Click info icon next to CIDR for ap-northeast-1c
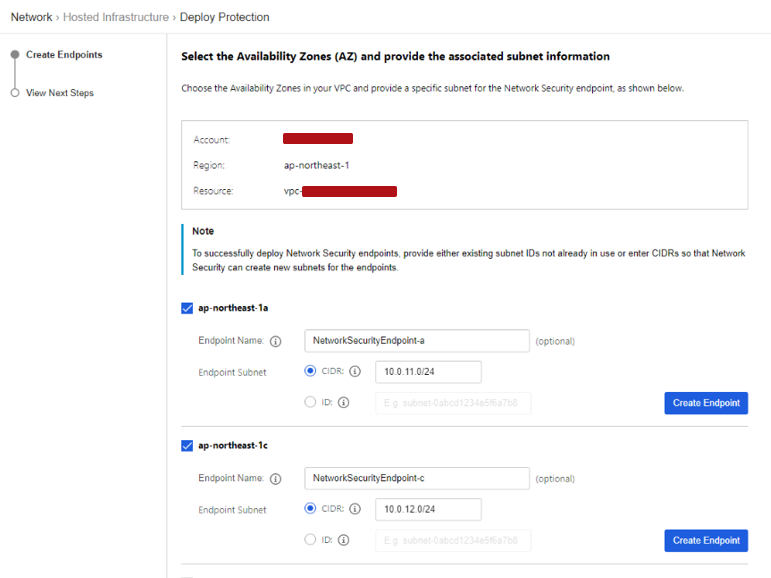 [x=355, y=510]
